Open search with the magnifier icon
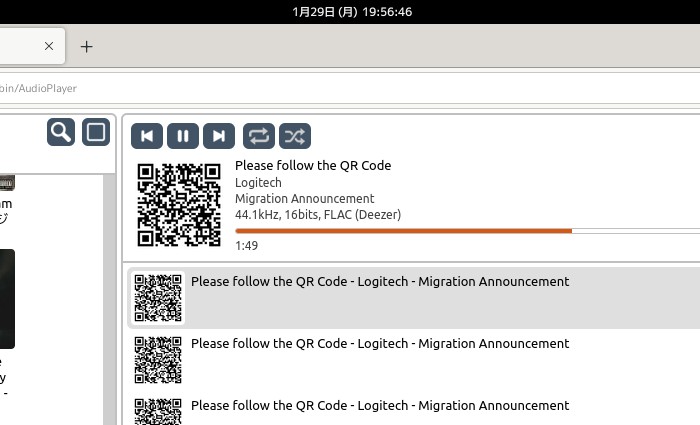This screenshot has height=425, width=700. pyautogui.click(x=61, y=132)
